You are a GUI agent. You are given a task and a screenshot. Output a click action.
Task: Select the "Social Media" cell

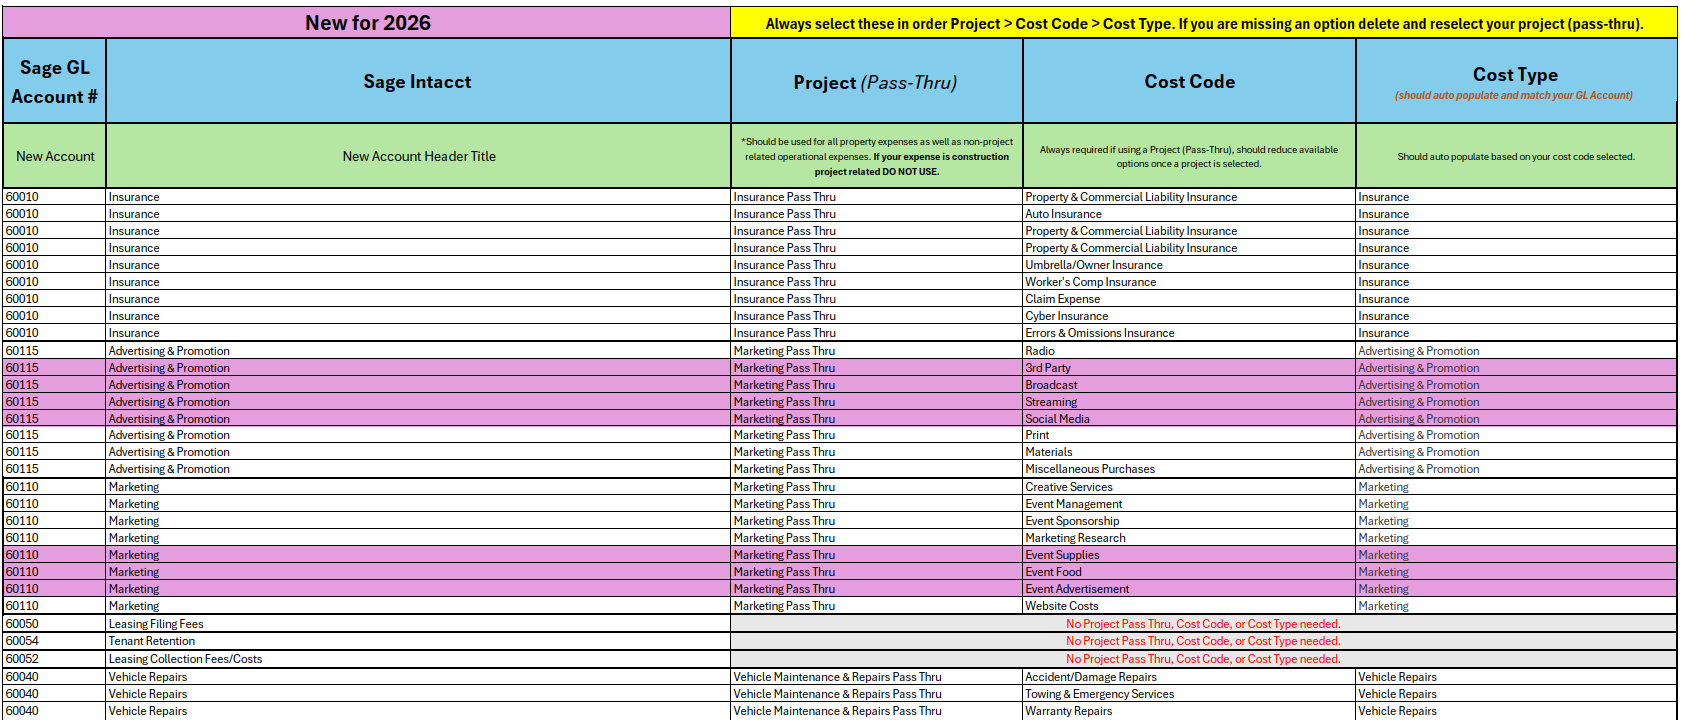coord(1189,419)
